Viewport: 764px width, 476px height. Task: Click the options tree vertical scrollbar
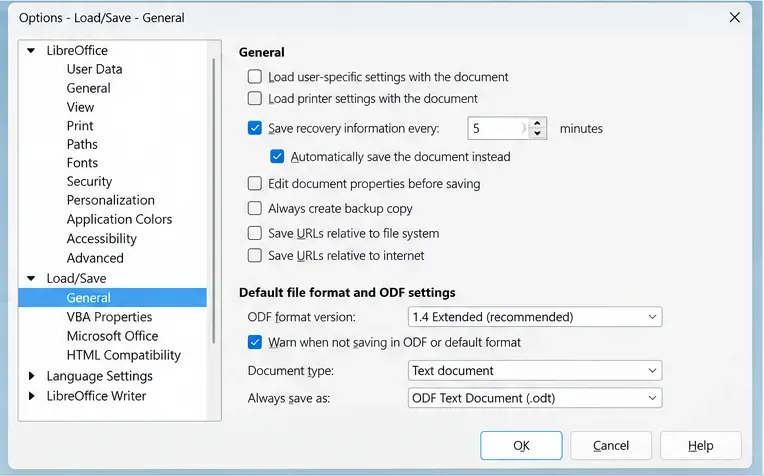pos(213,201)
